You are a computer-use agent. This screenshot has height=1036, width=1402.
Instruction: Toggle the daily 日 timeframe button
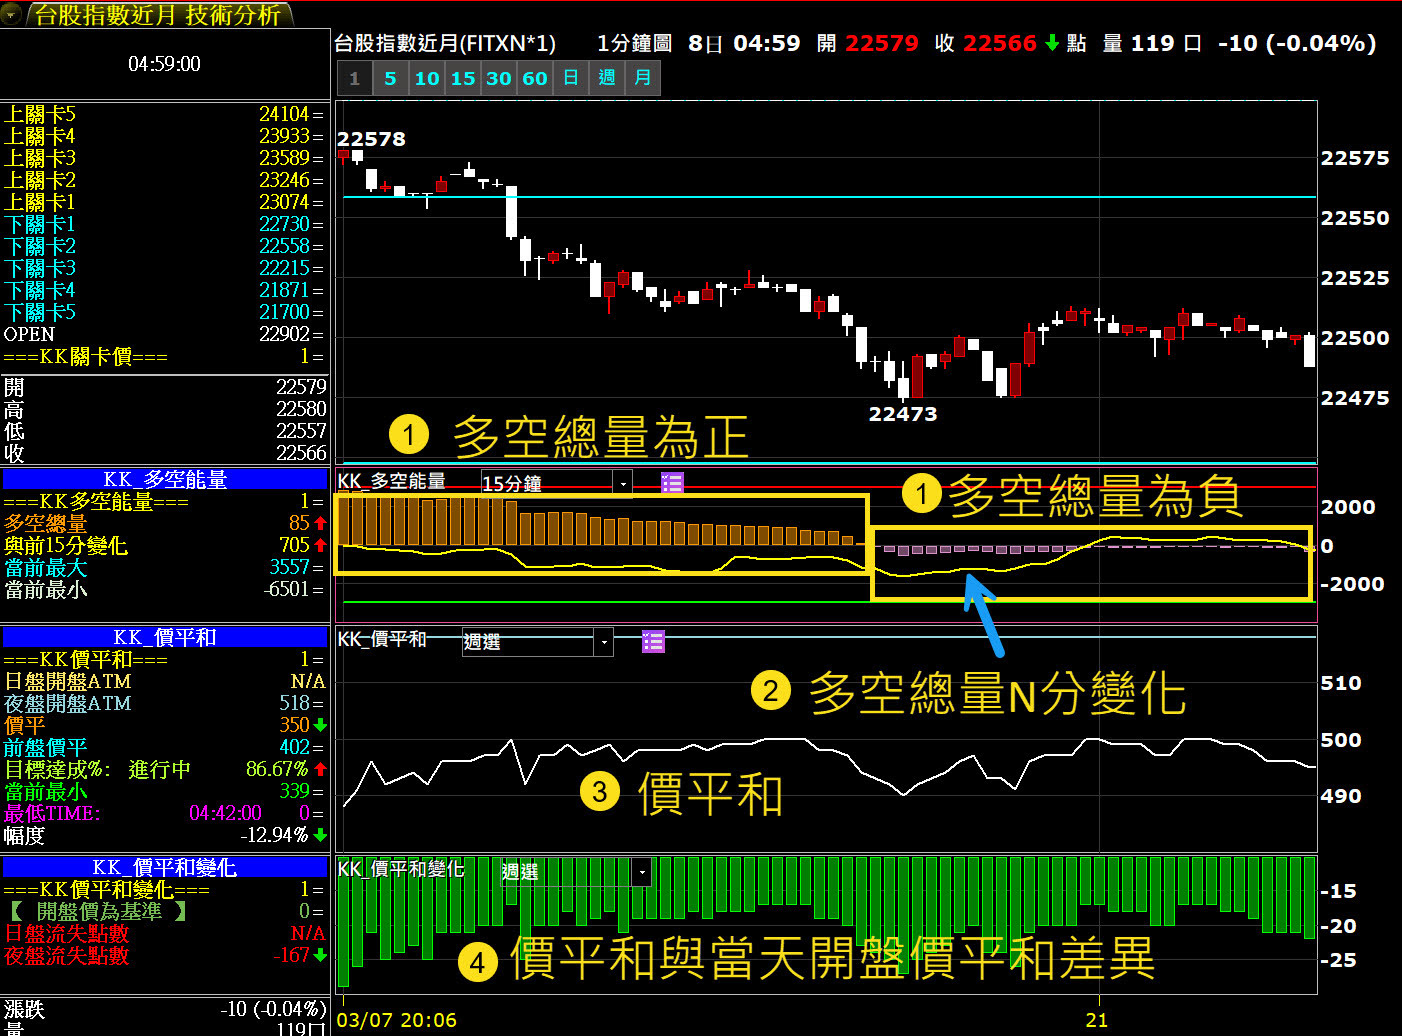[x=571, y=78]
